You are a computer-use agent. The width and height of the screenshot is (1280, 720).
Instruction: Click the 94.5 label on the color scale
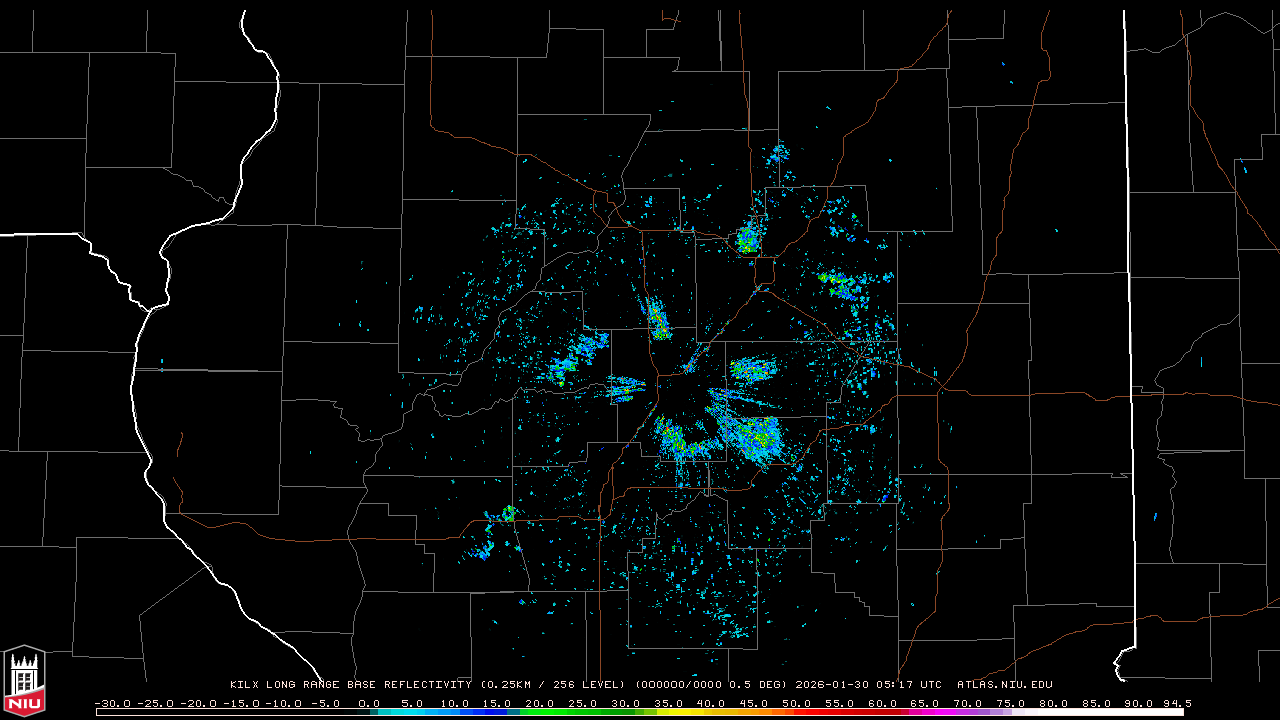click(x=1176, y=703)
